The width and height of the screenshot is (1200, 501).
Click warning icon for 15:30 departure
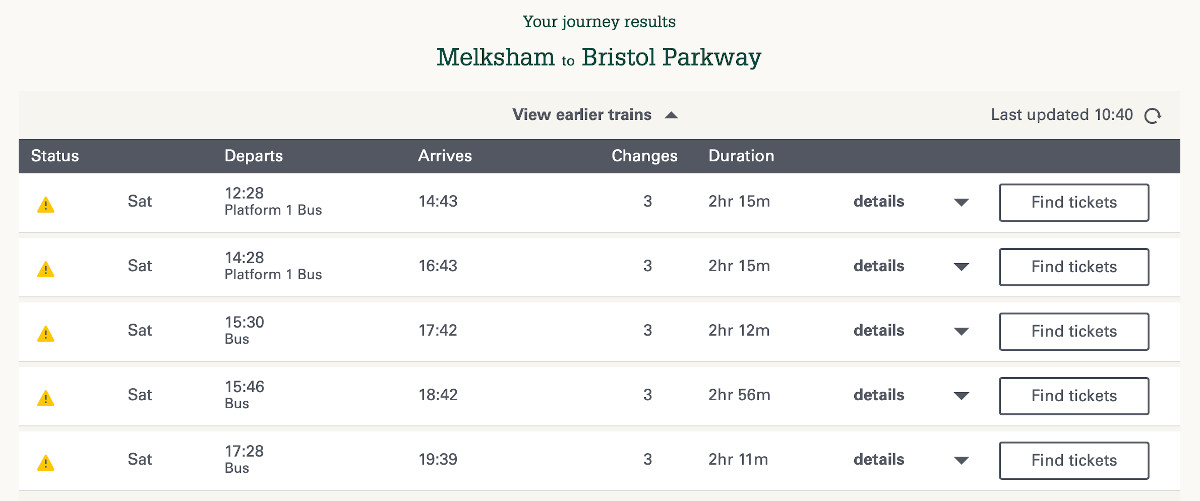pyautogui.click(x=46, y=334)
